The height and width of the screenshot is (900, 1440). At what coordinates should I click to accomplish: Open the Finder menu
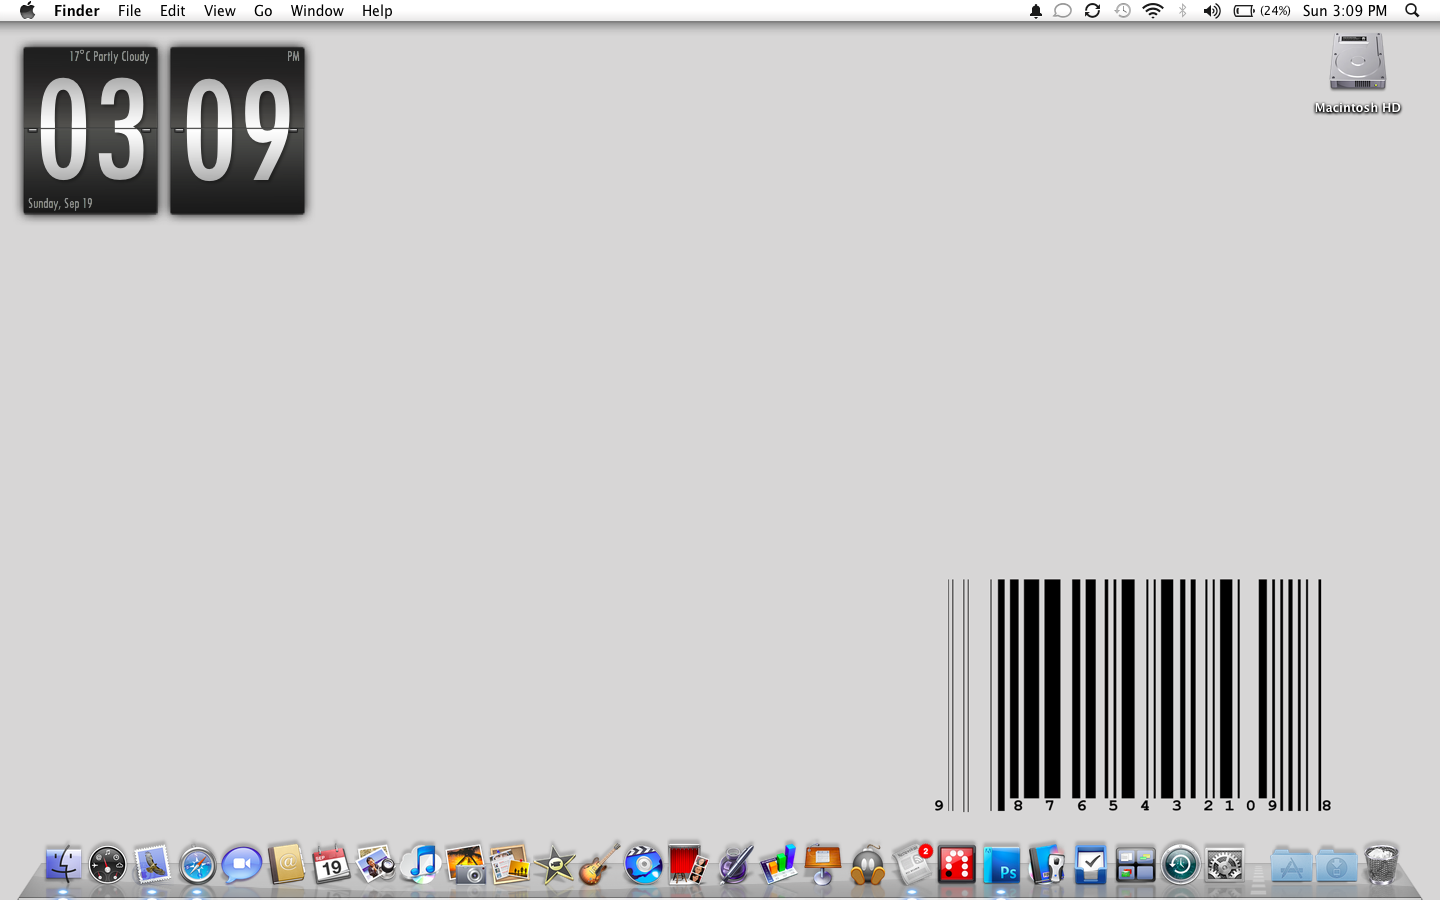(x=77, y=11)
